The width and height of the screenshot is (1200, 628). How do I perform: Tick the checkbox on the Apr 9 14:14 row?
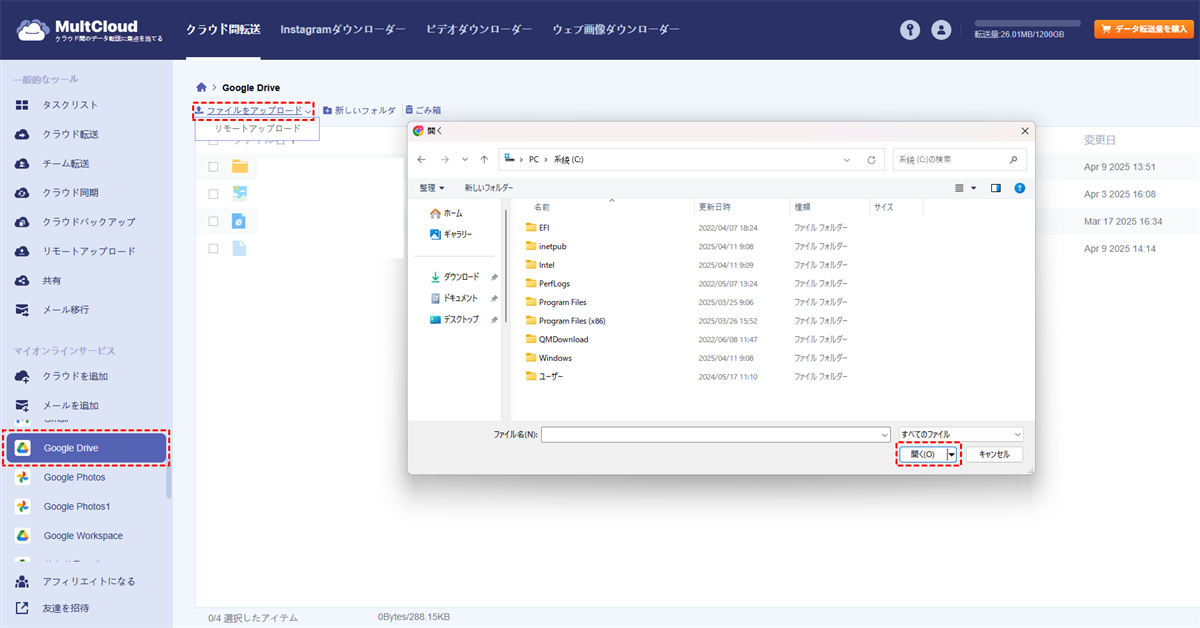tap(213, 248)
